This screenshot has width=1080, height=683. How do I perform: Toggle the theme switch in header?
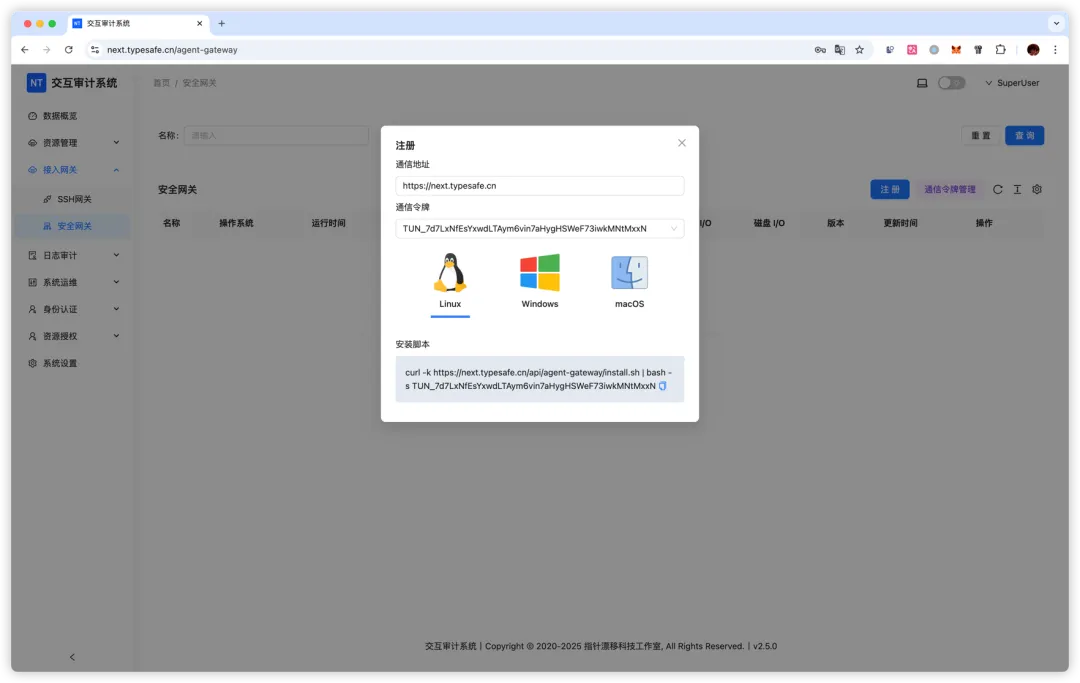coord(951,83)
